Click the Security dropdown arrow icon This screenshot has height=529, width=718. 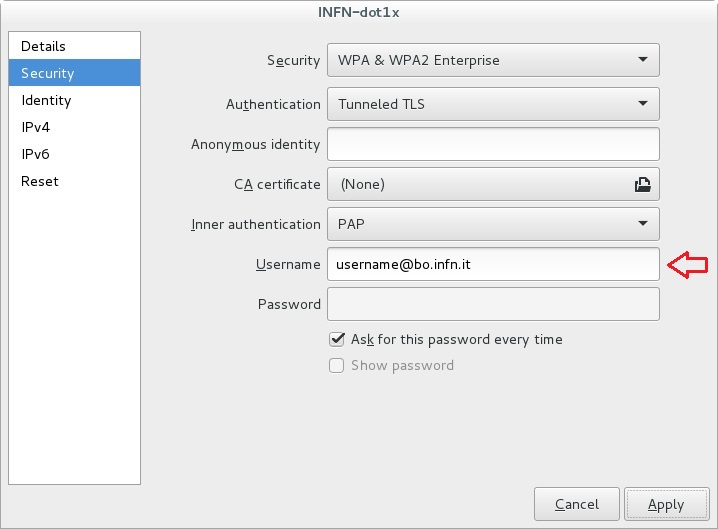click(x=643, y=60)
